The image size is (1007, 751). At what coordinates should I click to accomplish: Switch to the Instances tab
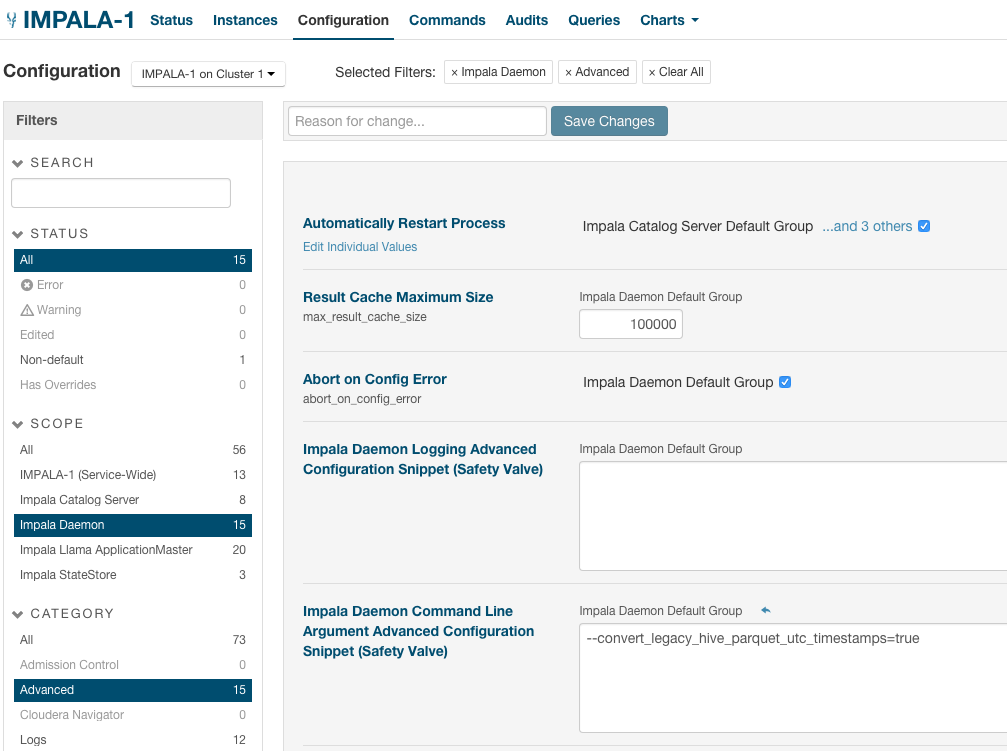click(x=245, y=20)
